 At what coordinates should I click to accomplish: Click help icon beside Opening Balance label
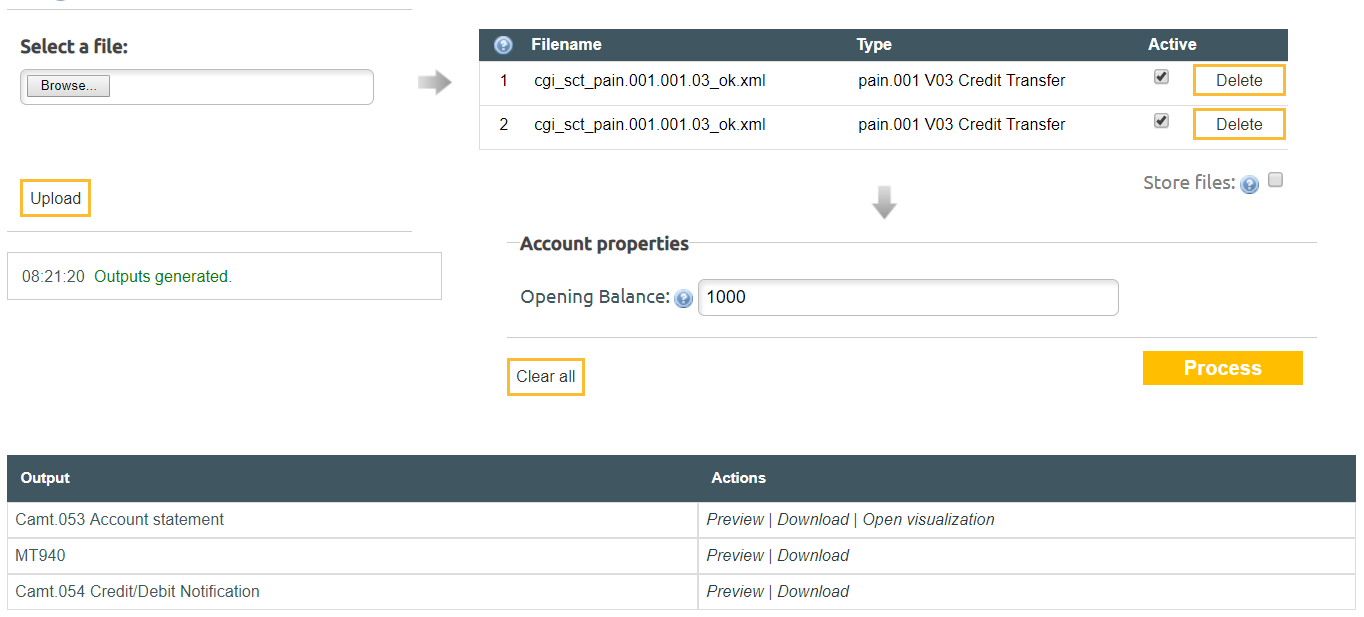click(683, 298)
